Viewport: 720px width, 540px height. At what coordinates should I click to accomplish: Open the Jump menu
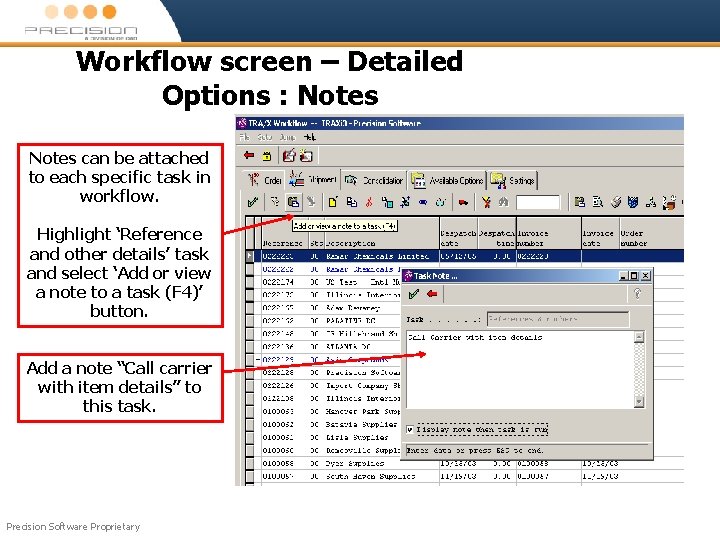point(287,137)
